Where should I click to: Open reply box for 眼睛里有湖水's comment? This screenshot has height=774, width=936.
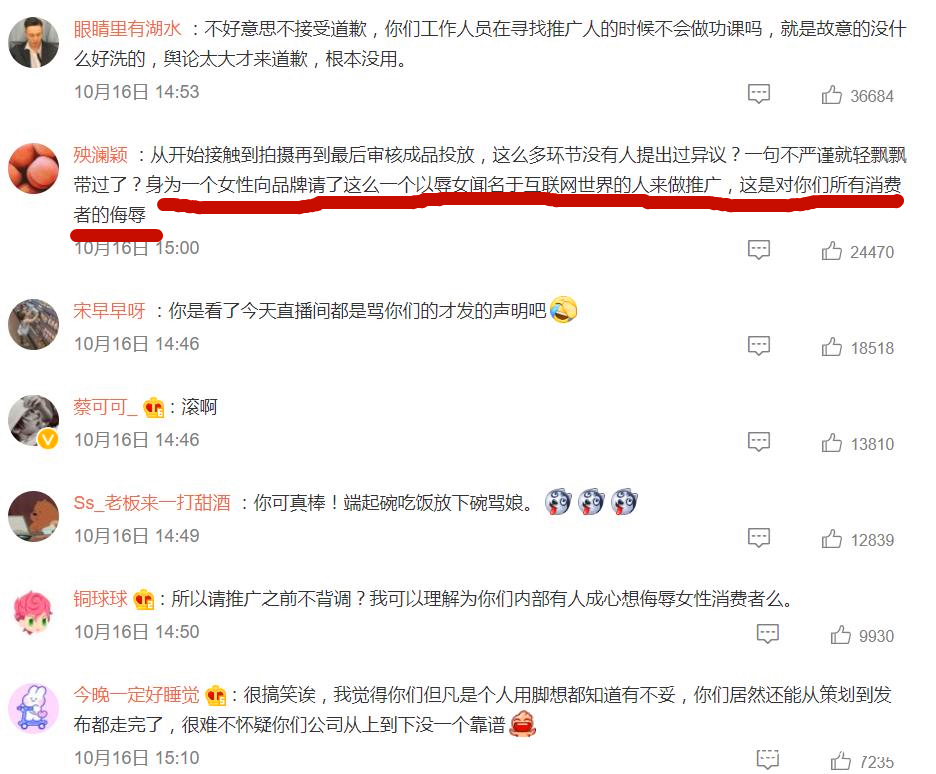(759, 94)
